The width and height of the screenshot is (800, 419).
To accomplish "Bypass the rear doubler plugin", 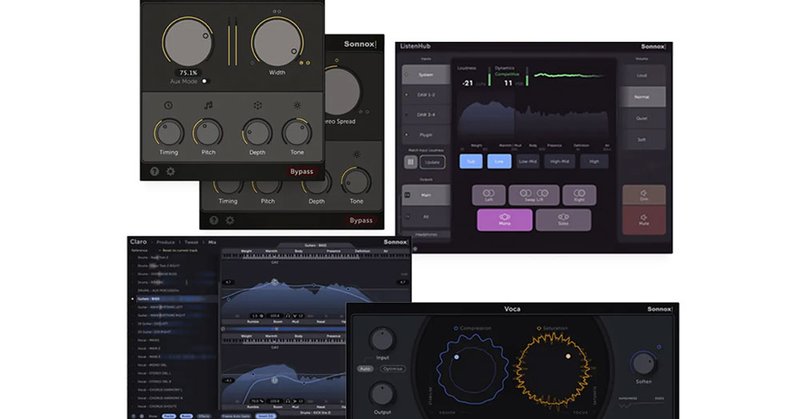I will [x=361, y=220].
